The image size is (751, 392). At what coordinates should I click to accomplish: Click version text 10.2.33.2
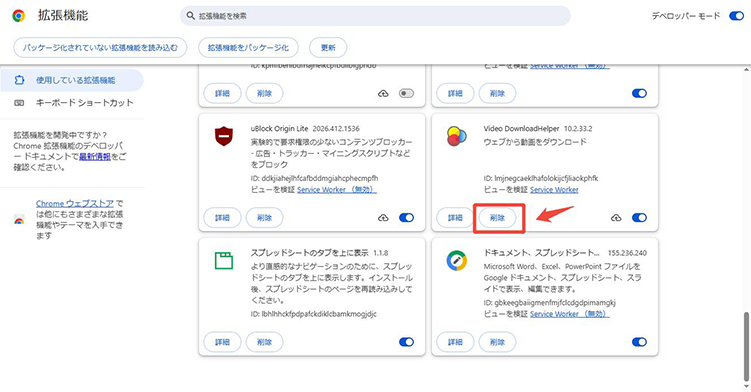[x=578, y=128]
